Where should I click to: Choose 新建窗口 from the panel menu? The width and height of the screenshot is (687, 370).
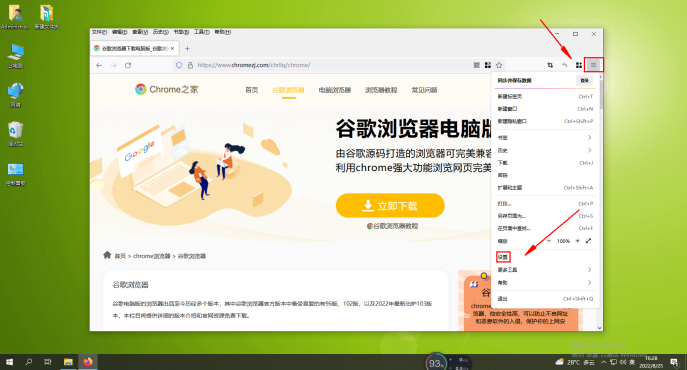[545, 109]
